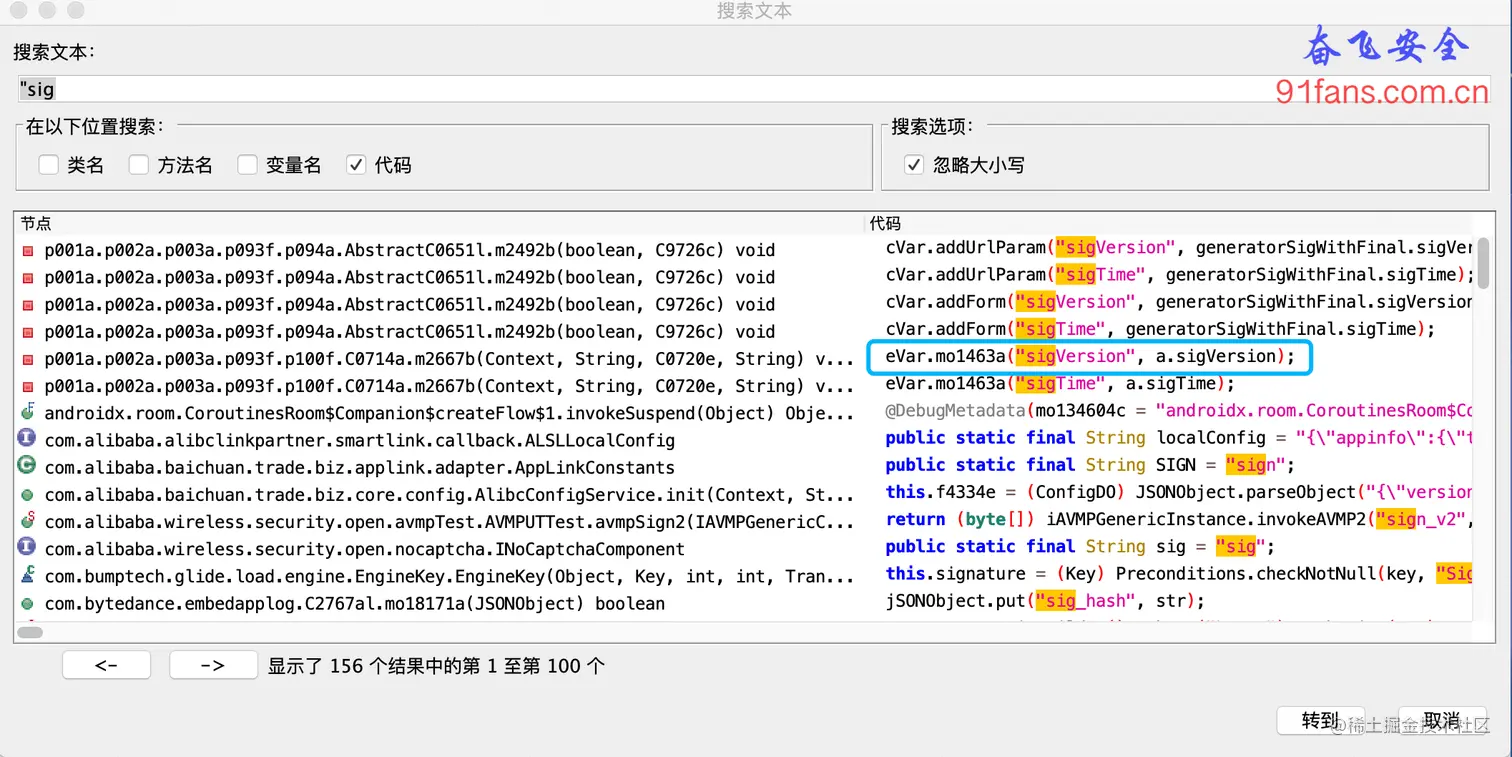This screenshot has width=1512, height=757.
Task: Click the icon beside androidx.room.CoroutinesRoom invokeSuspend
Action: [27, 412]
